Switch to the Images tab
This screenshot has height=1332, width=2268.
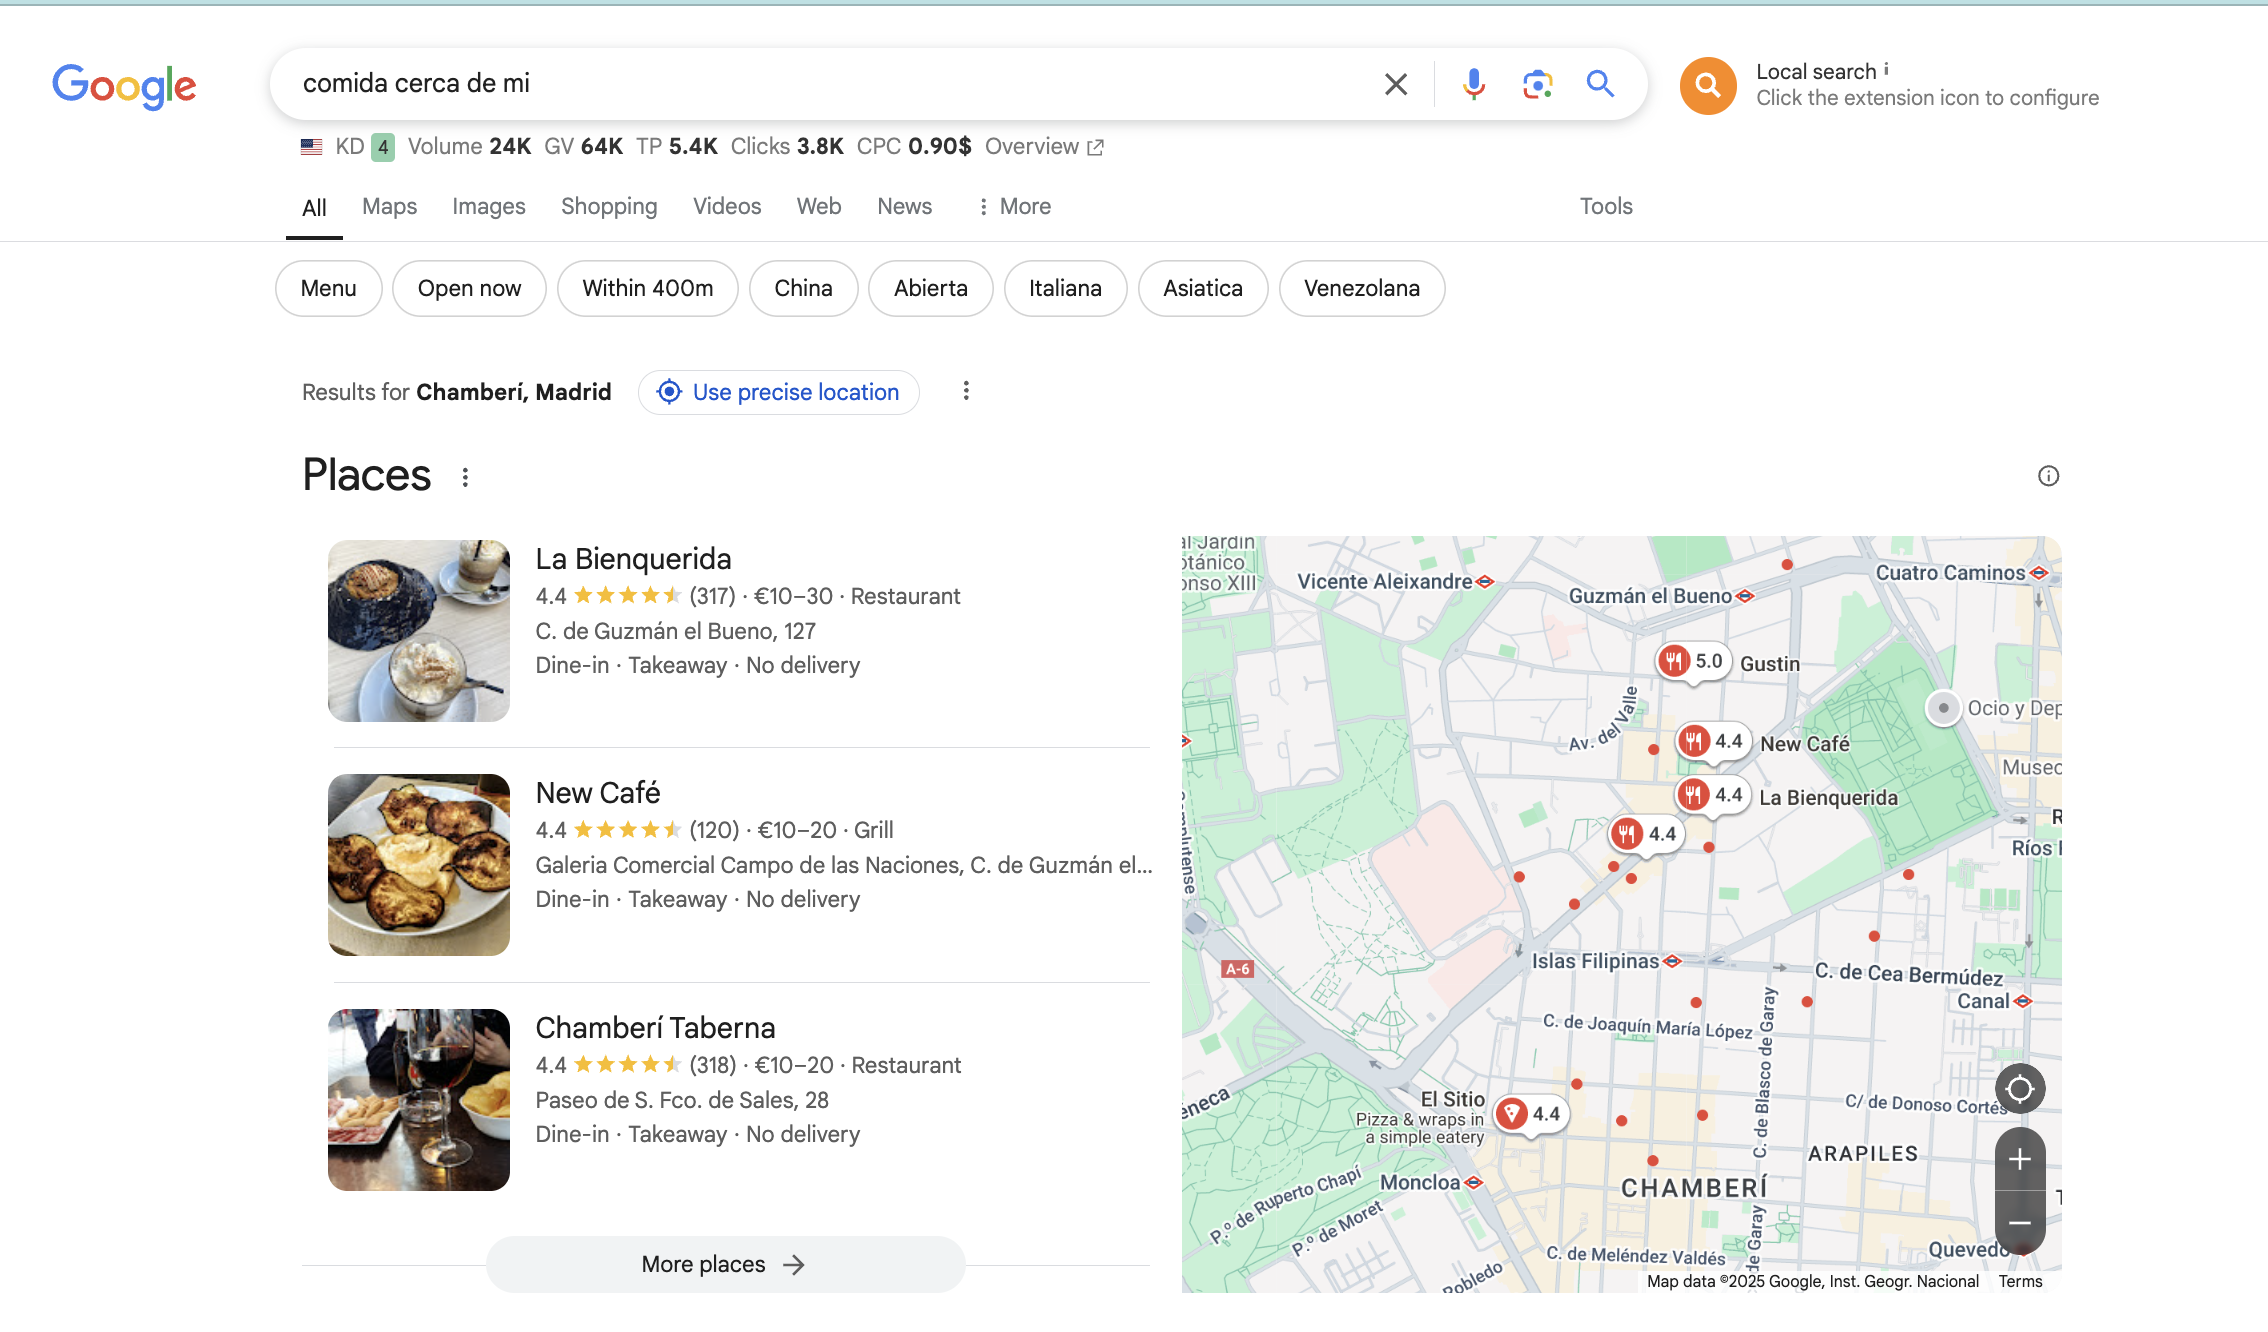click(488, 206)
